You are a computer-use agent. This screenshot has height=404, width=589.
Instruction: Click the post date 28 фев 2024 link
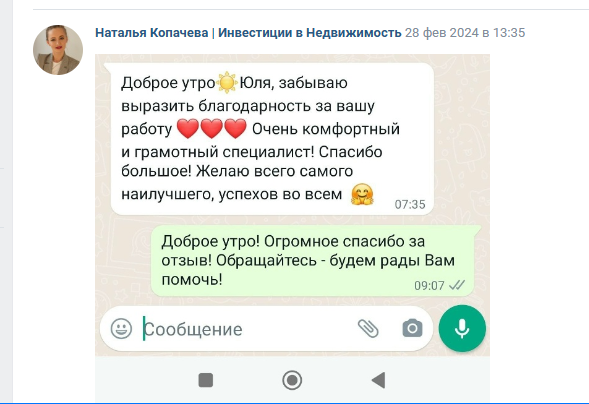coord(465,33)
